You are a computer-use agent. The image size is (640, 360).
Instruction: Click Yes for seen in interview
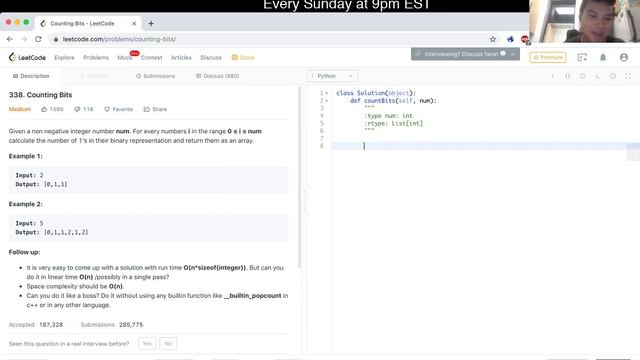(147, 344)
